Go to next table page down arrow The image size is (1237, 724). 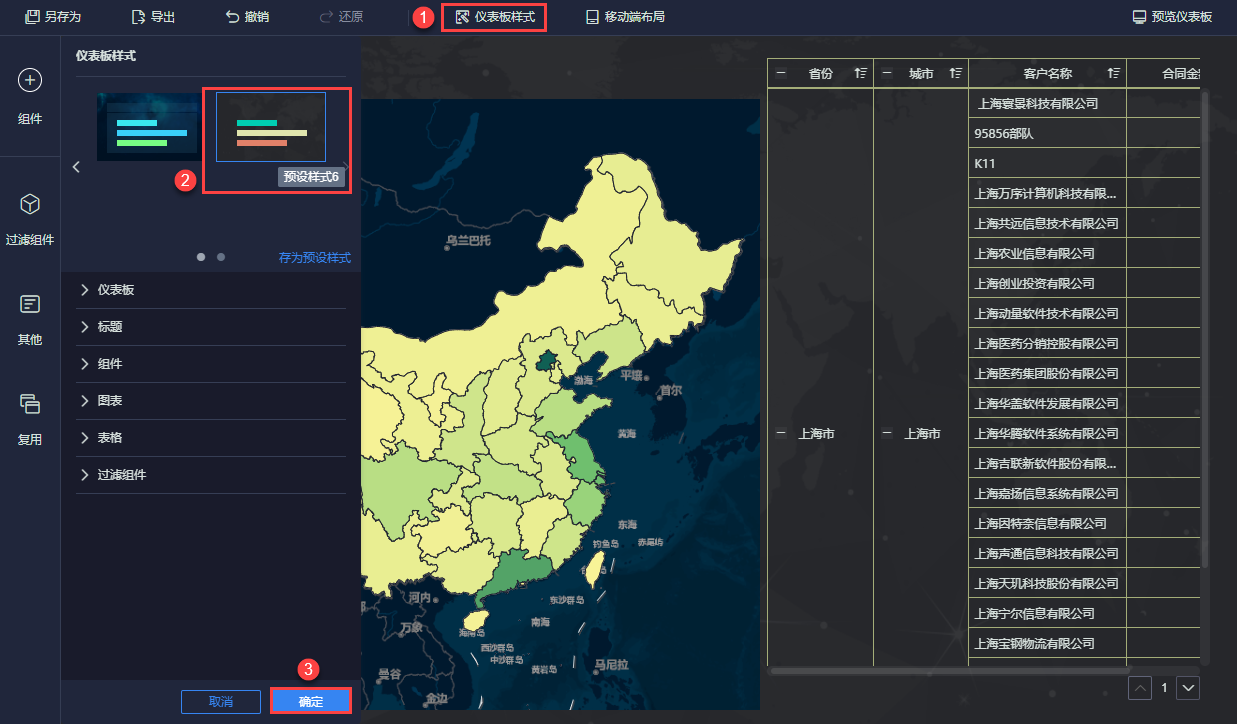1187,688
